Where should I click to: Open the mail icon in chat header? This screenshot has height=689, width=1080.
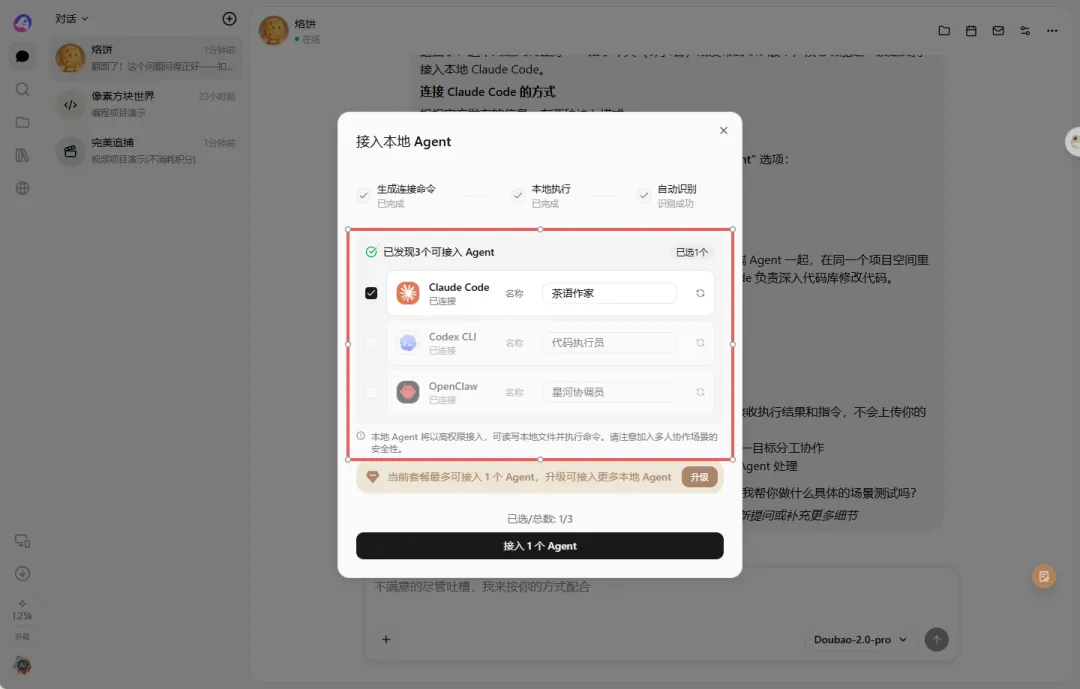pos(998,30)
